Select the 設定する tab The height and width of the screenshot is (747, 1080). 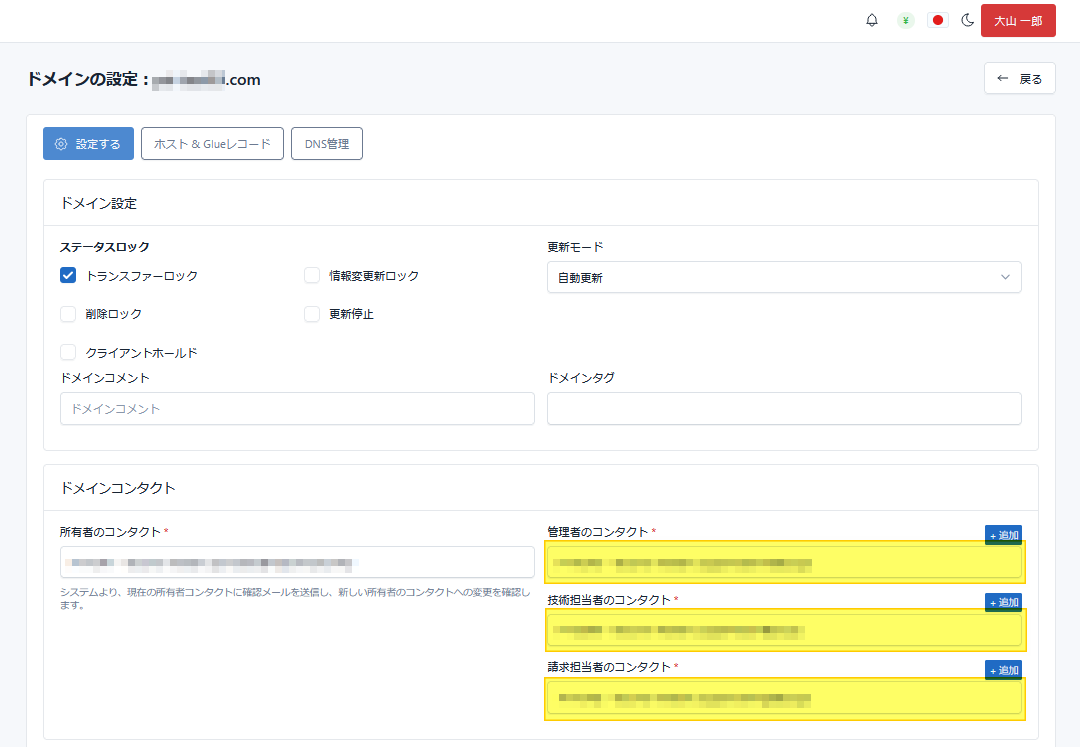[88, 144]
